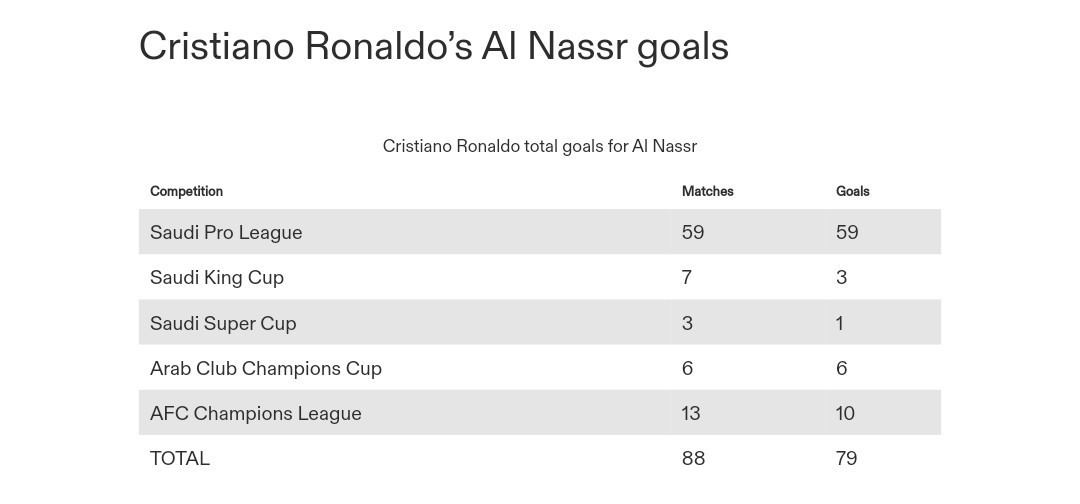Click the Matches column header

pos(707,191)
